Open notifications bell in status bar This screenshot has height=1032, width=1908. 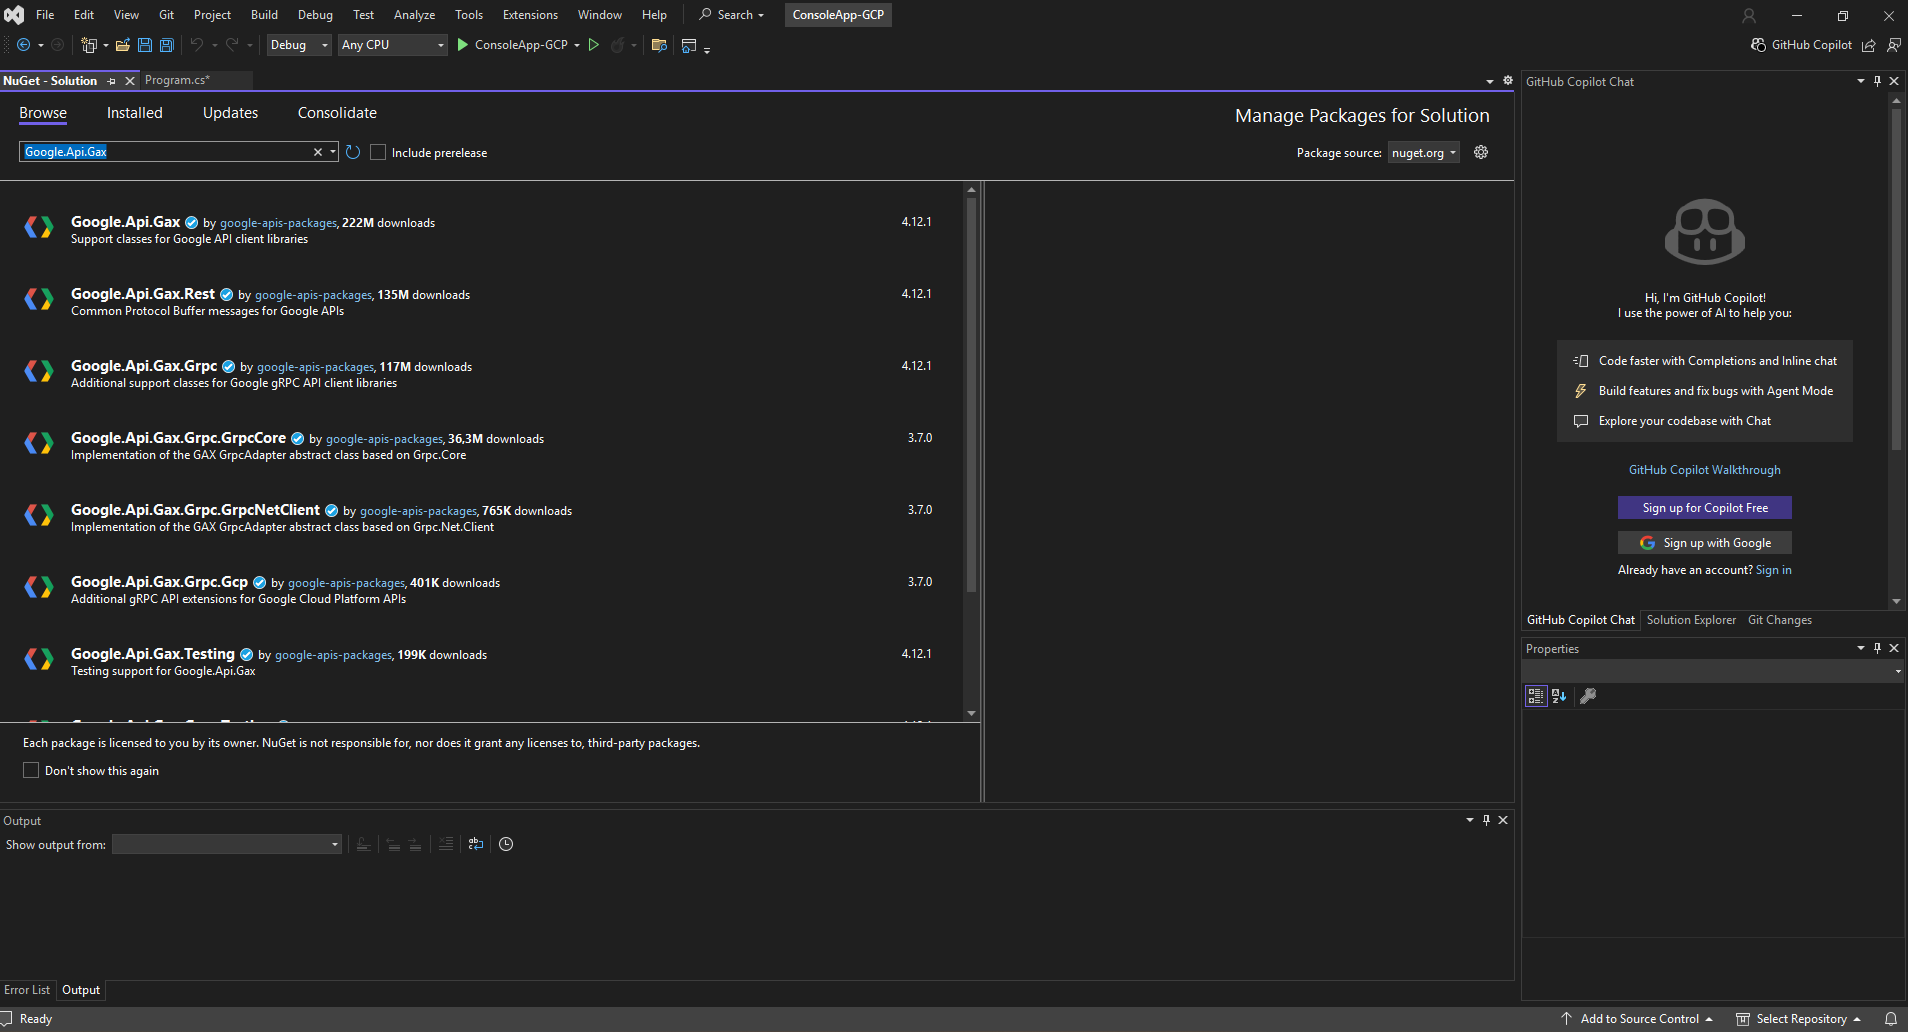1890,1019
